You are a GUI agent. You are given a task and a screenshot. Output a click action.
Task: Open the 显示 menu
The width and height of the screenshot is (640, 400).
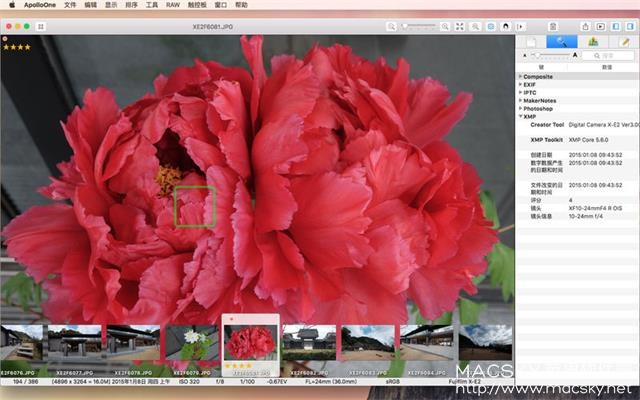pos(111,5)
